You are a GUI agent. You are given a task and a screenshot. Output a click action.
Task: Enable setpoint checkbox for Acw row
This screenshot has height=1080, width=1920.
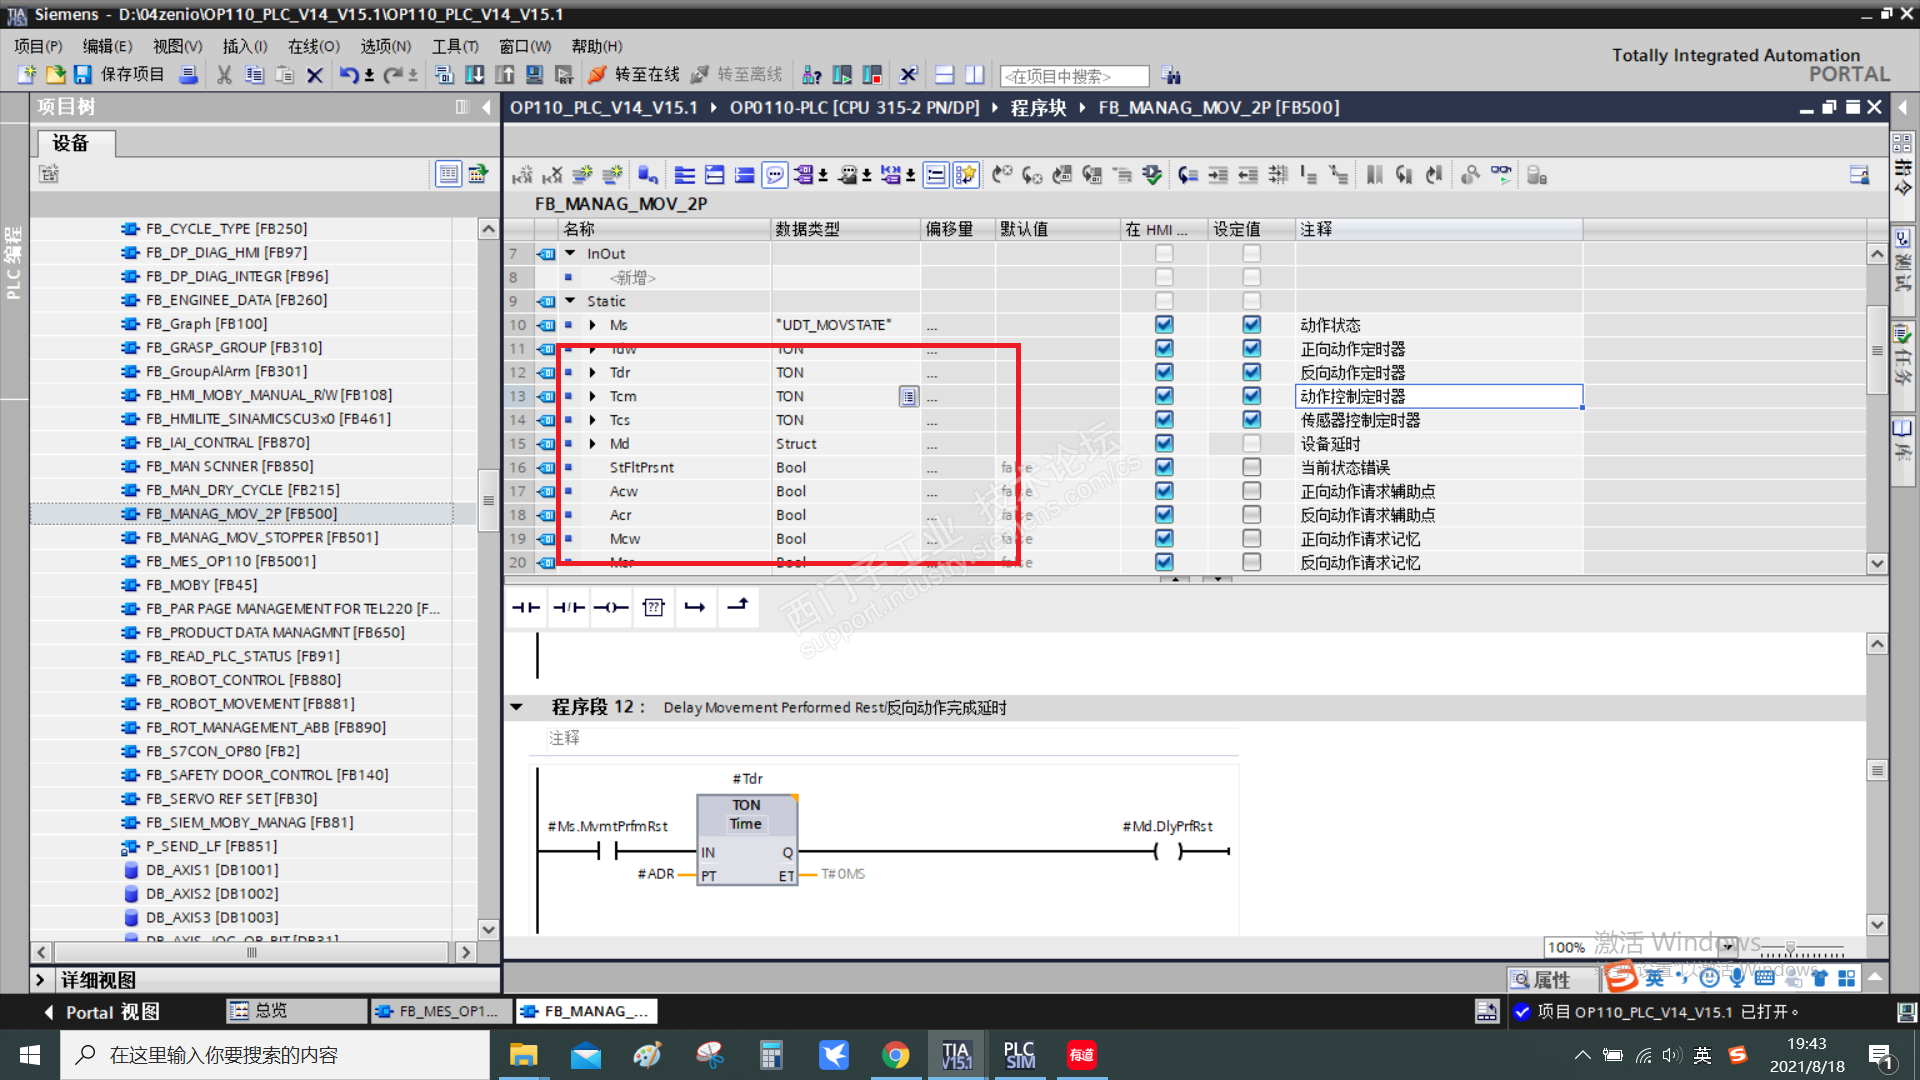tap(1251, 491)
